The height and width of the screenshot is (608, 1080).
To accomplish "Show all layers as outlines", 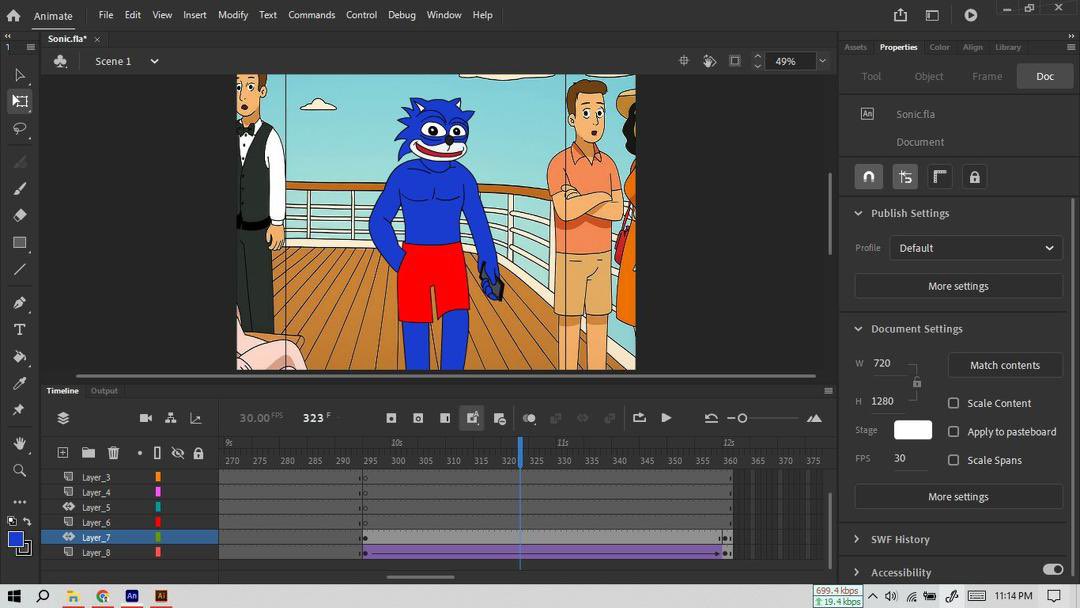I will tap(157, 452).
